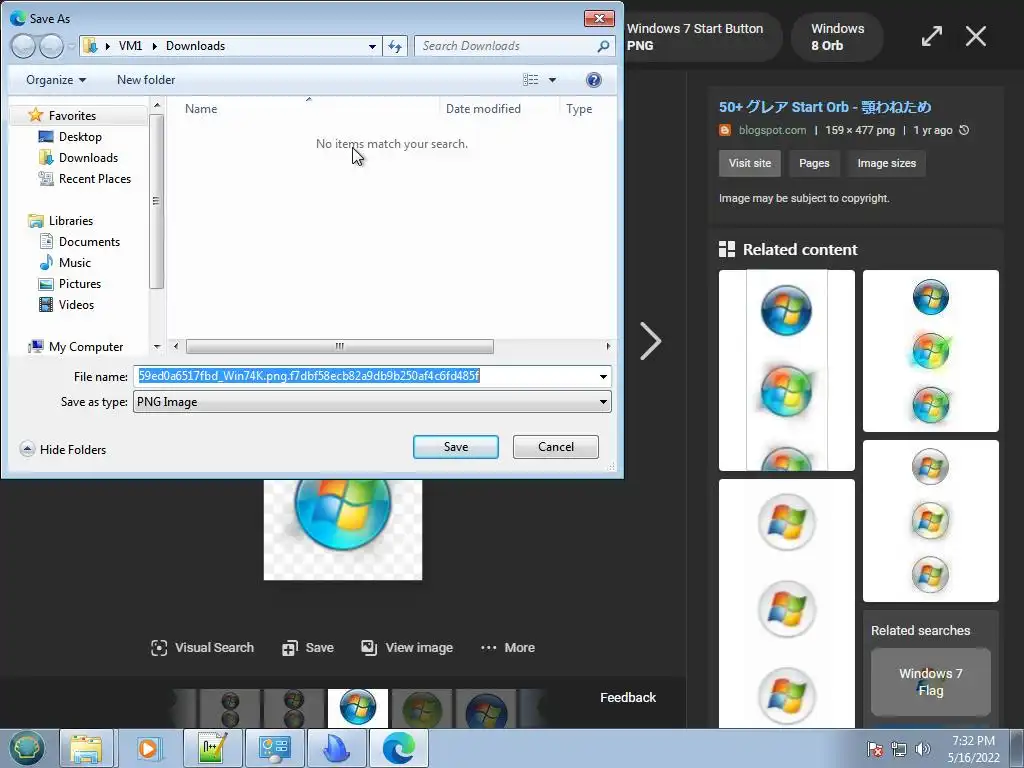Go to next image with right chevron

[650, 341]
